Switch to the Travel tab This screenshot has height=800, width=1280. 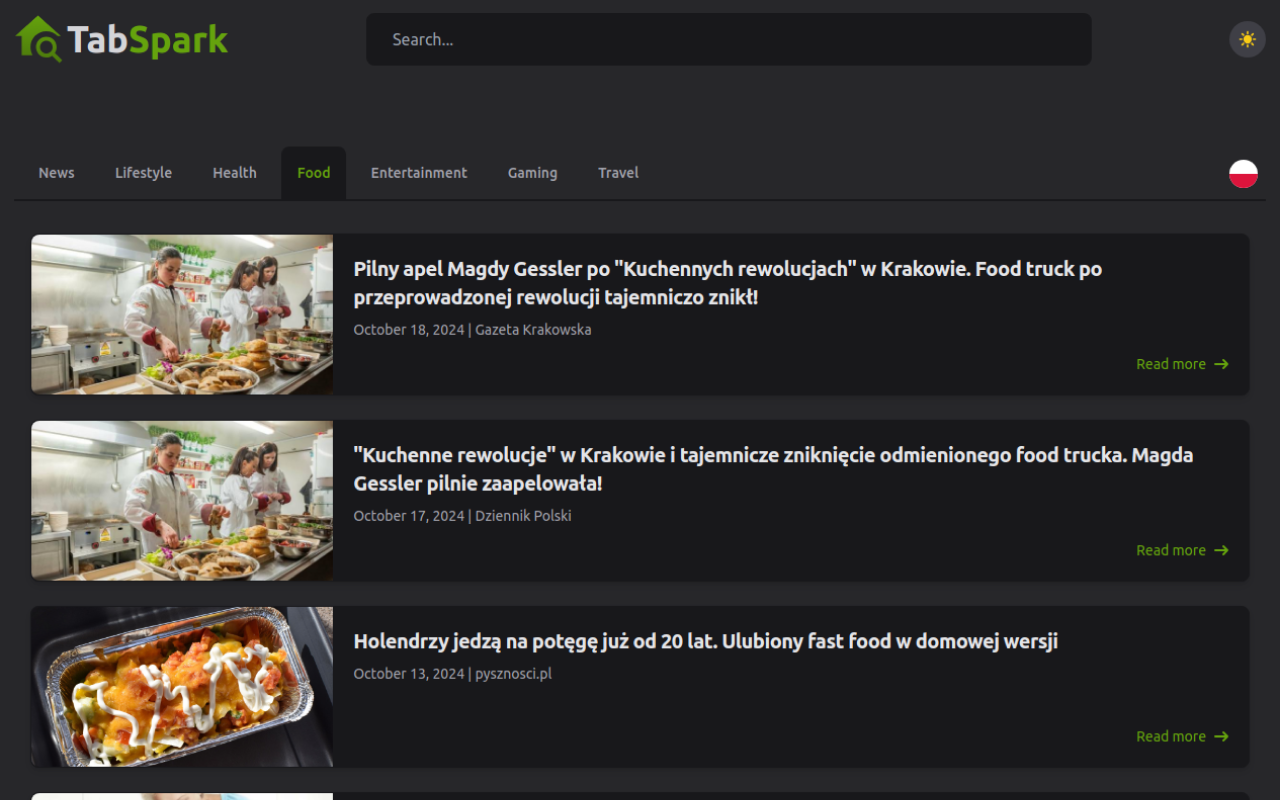[x=618, y=172]
